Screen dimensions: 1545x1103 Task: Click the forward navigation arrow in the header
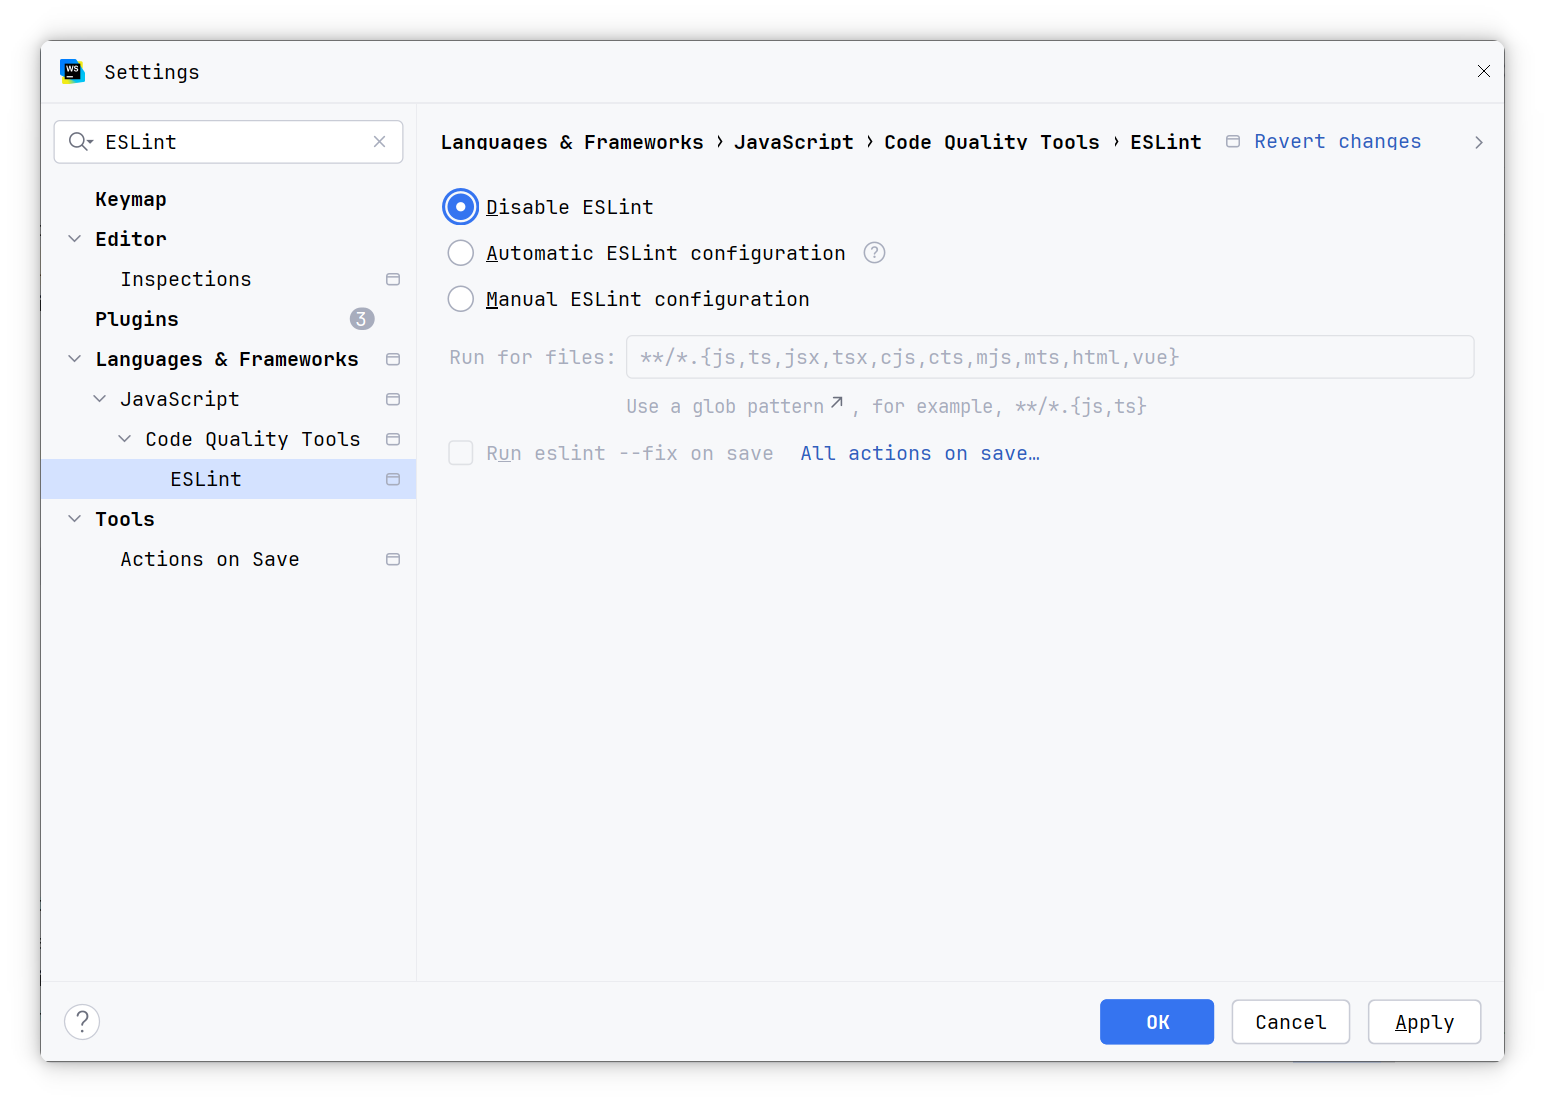[1478, 143]
